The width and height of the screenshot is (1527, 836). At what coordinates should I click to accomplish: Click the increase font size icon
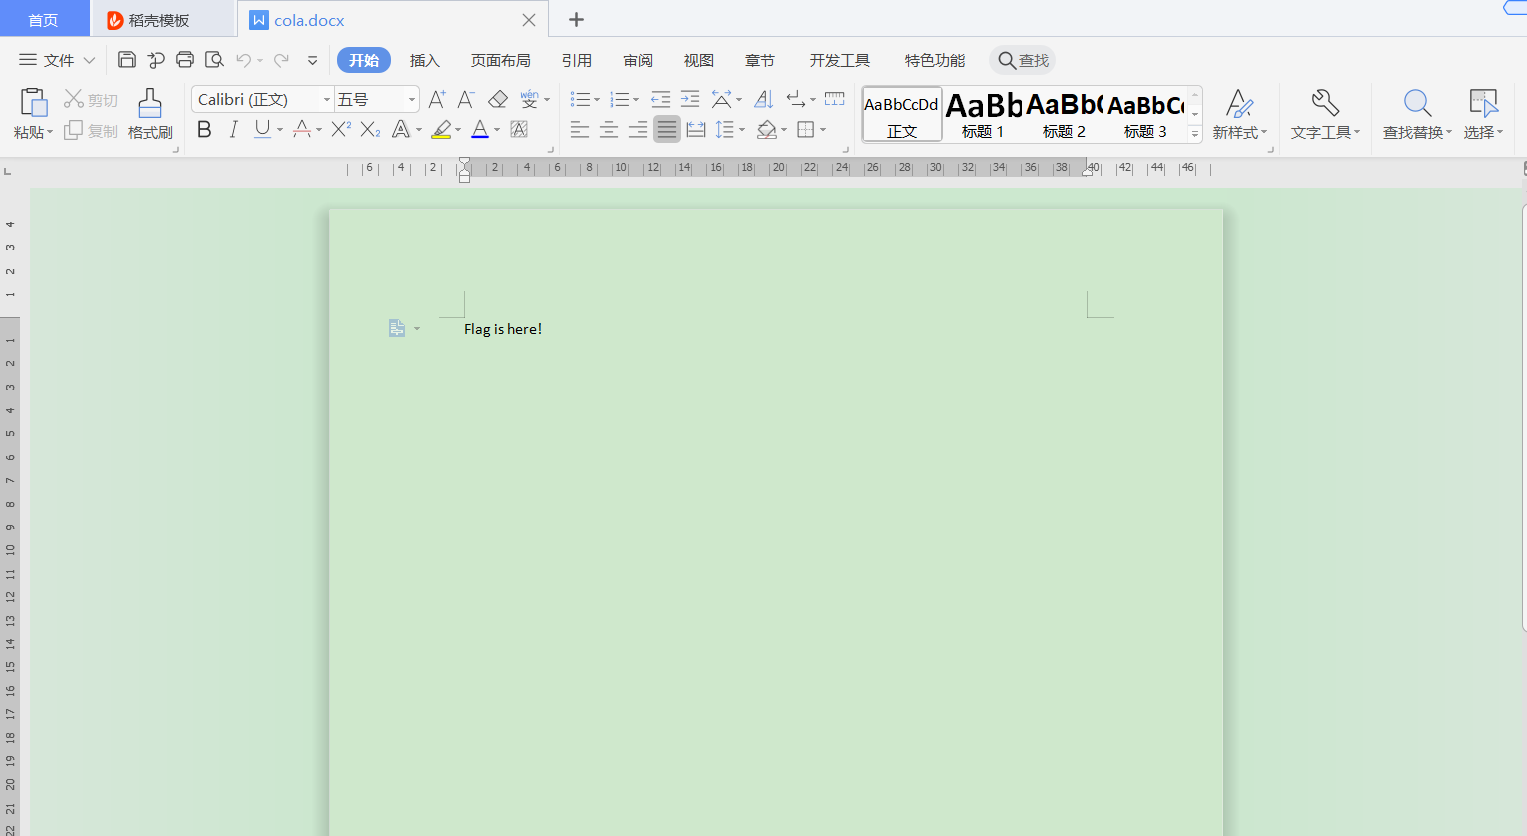437,99
